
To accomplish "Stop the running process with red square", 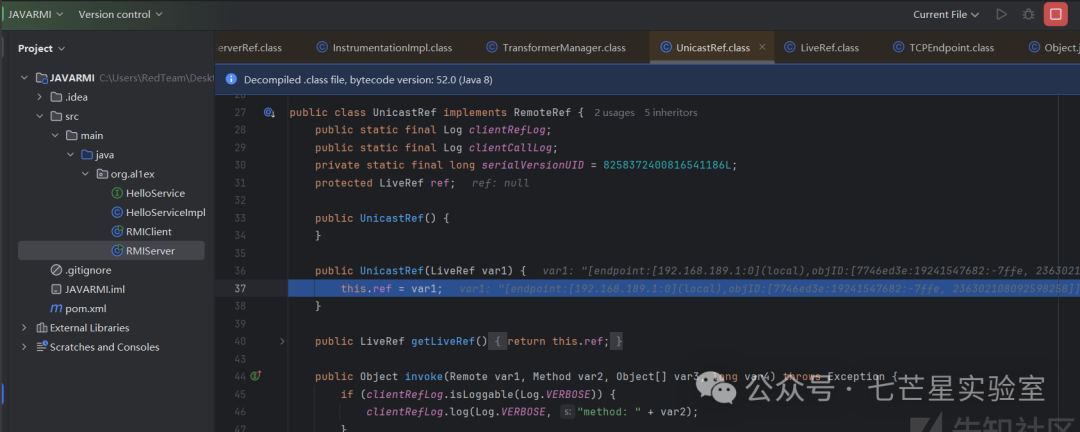I will [1056, 14].
